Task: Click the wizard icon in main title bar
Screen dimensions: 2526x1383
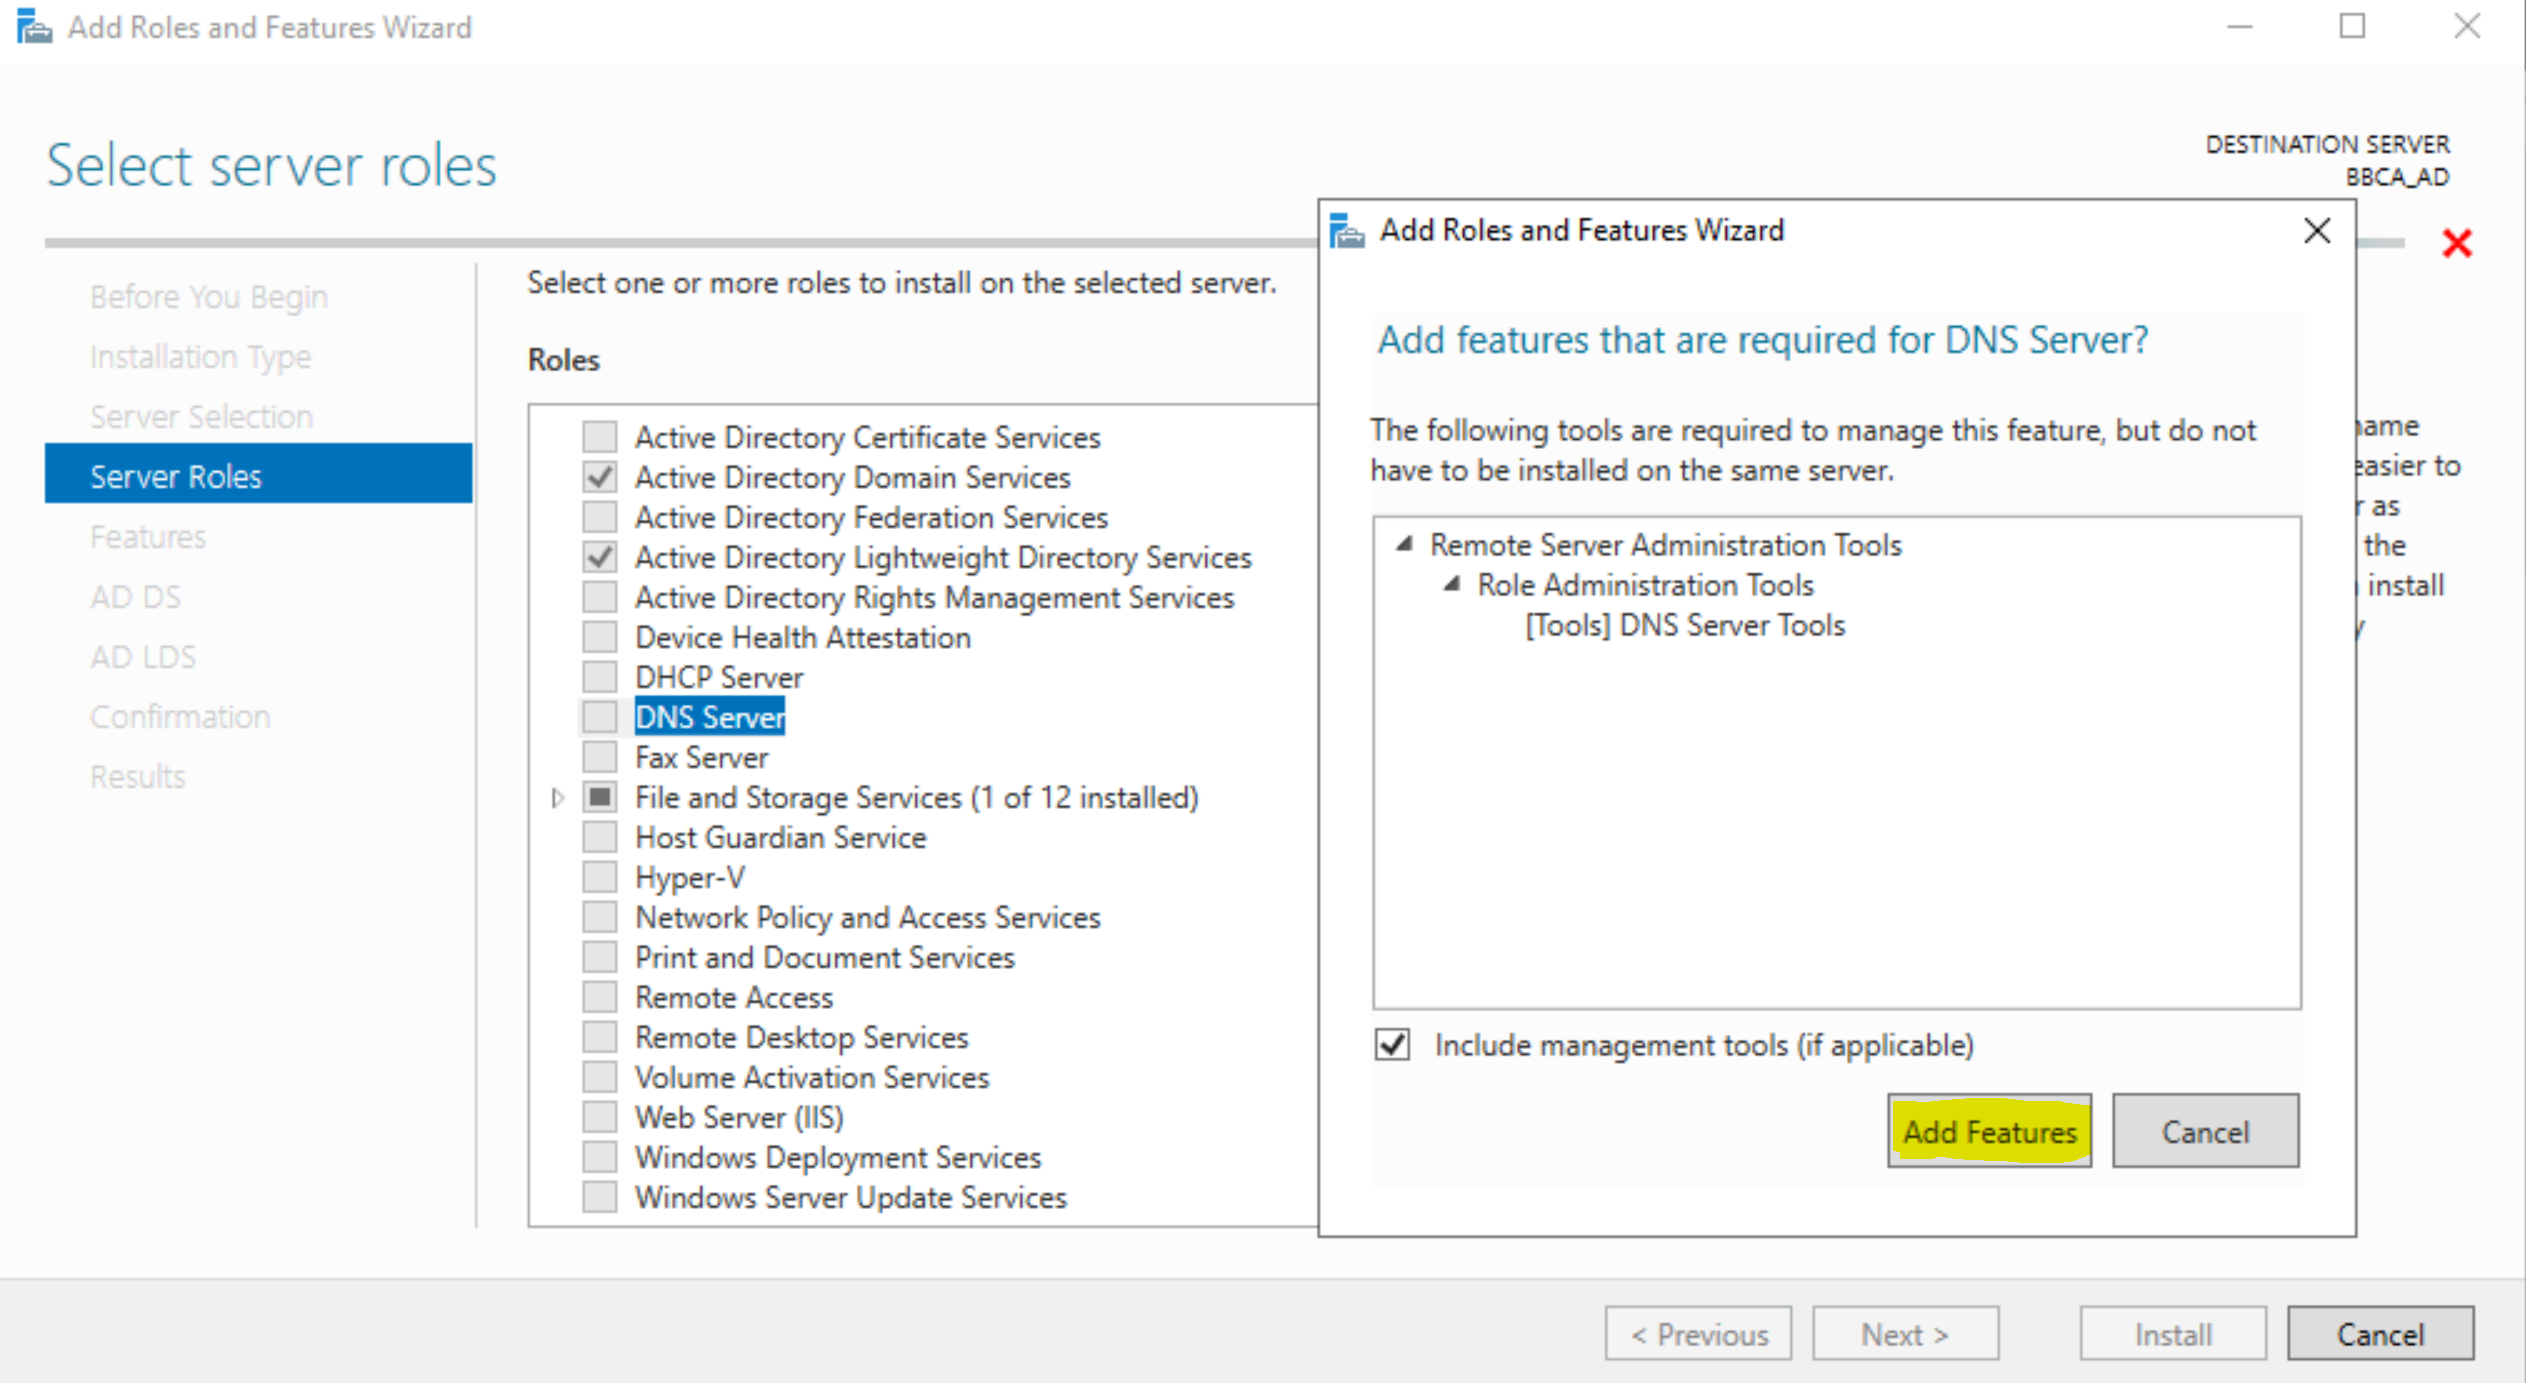Action: pyautogui.click(x=34, y=27)
